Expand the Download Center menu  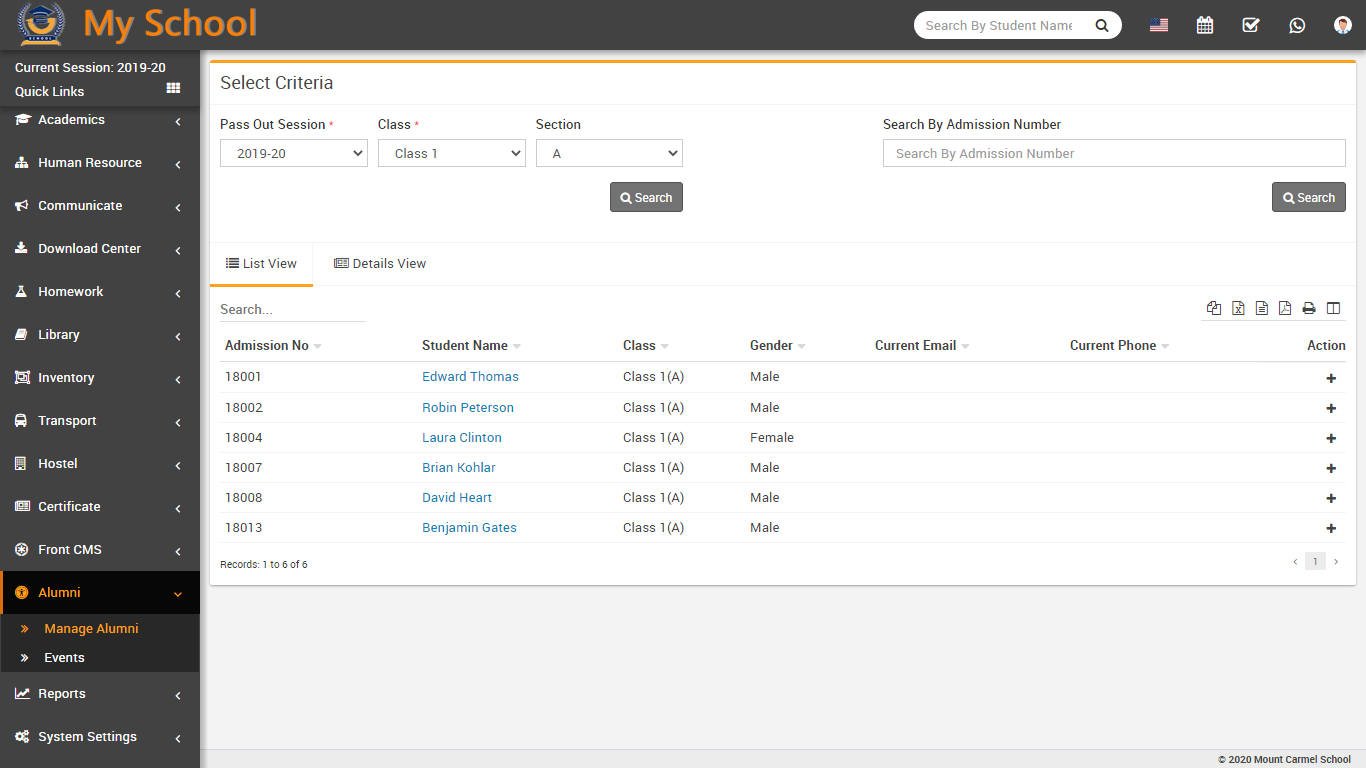[x=100, y=249]
